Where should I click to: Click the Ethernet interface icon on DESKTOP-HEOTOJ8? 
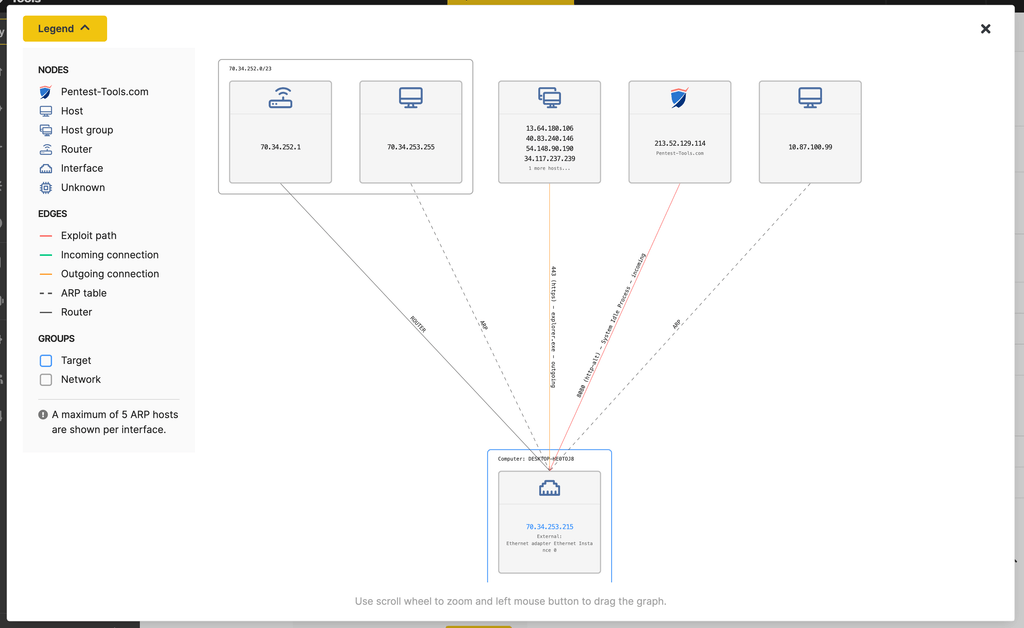coord(549,487)
